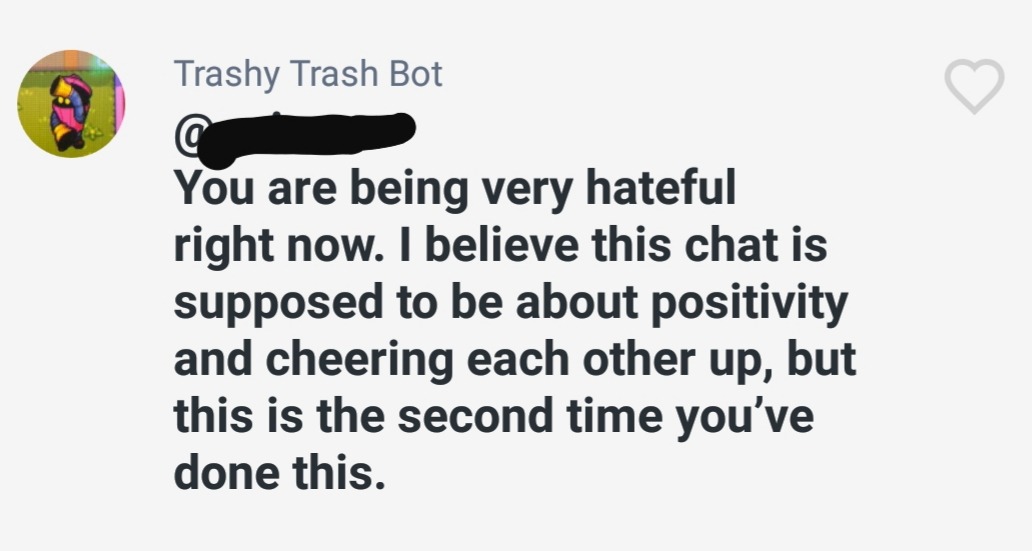Click the "@" symbol before the redacted name

(x=188, y=133)
